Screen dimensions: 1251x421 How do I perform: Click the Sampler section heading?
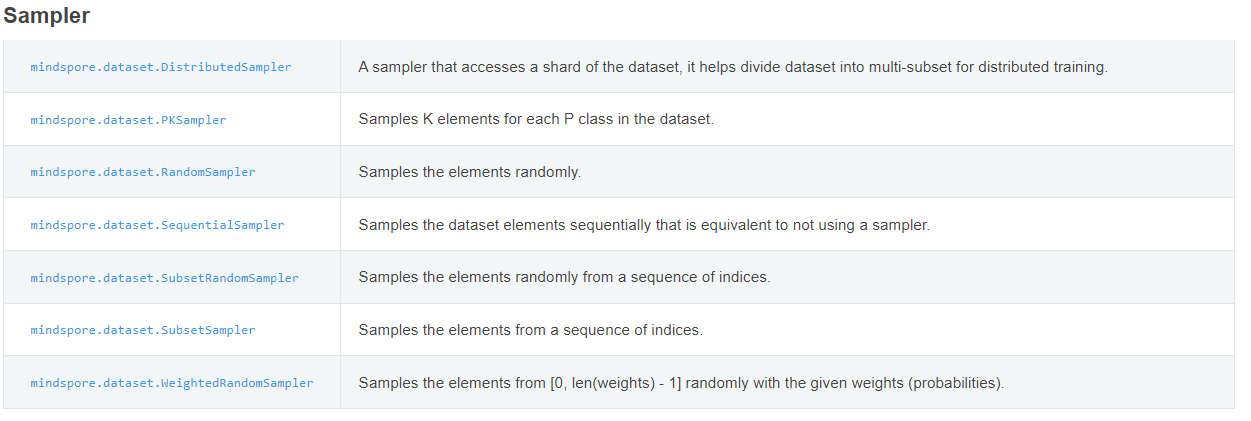coord(47,17)
